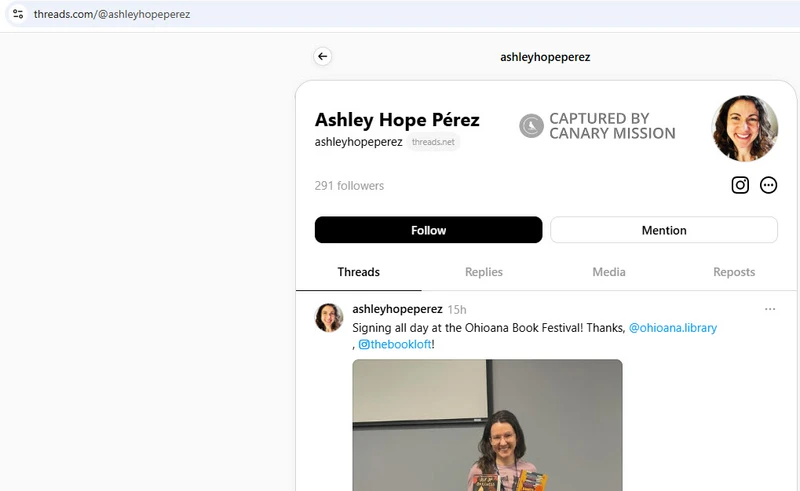Switch to the Replies tab
This screenshot has height=491, width=800.
484,272
